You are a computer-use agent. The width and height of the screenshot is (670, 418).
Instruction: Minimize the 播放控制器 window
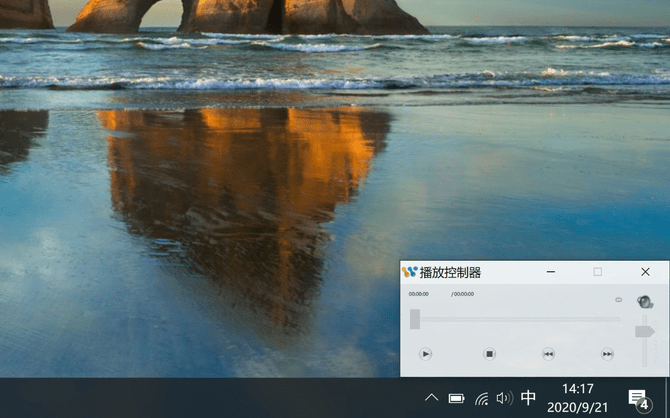click(550, 271)
